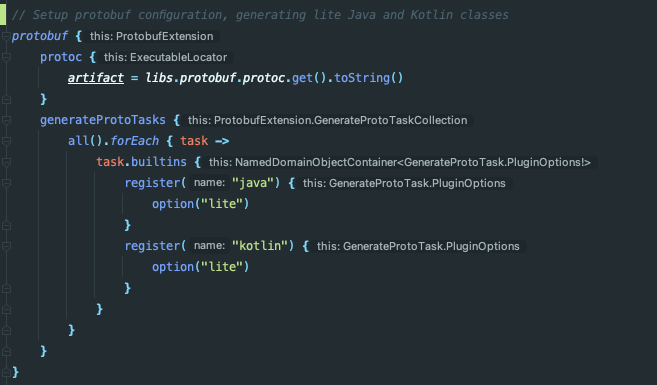This screenshot has height=385, width=657.
Task: Fold the register "java" block in gutter
Action: click(x=6, y=183)
